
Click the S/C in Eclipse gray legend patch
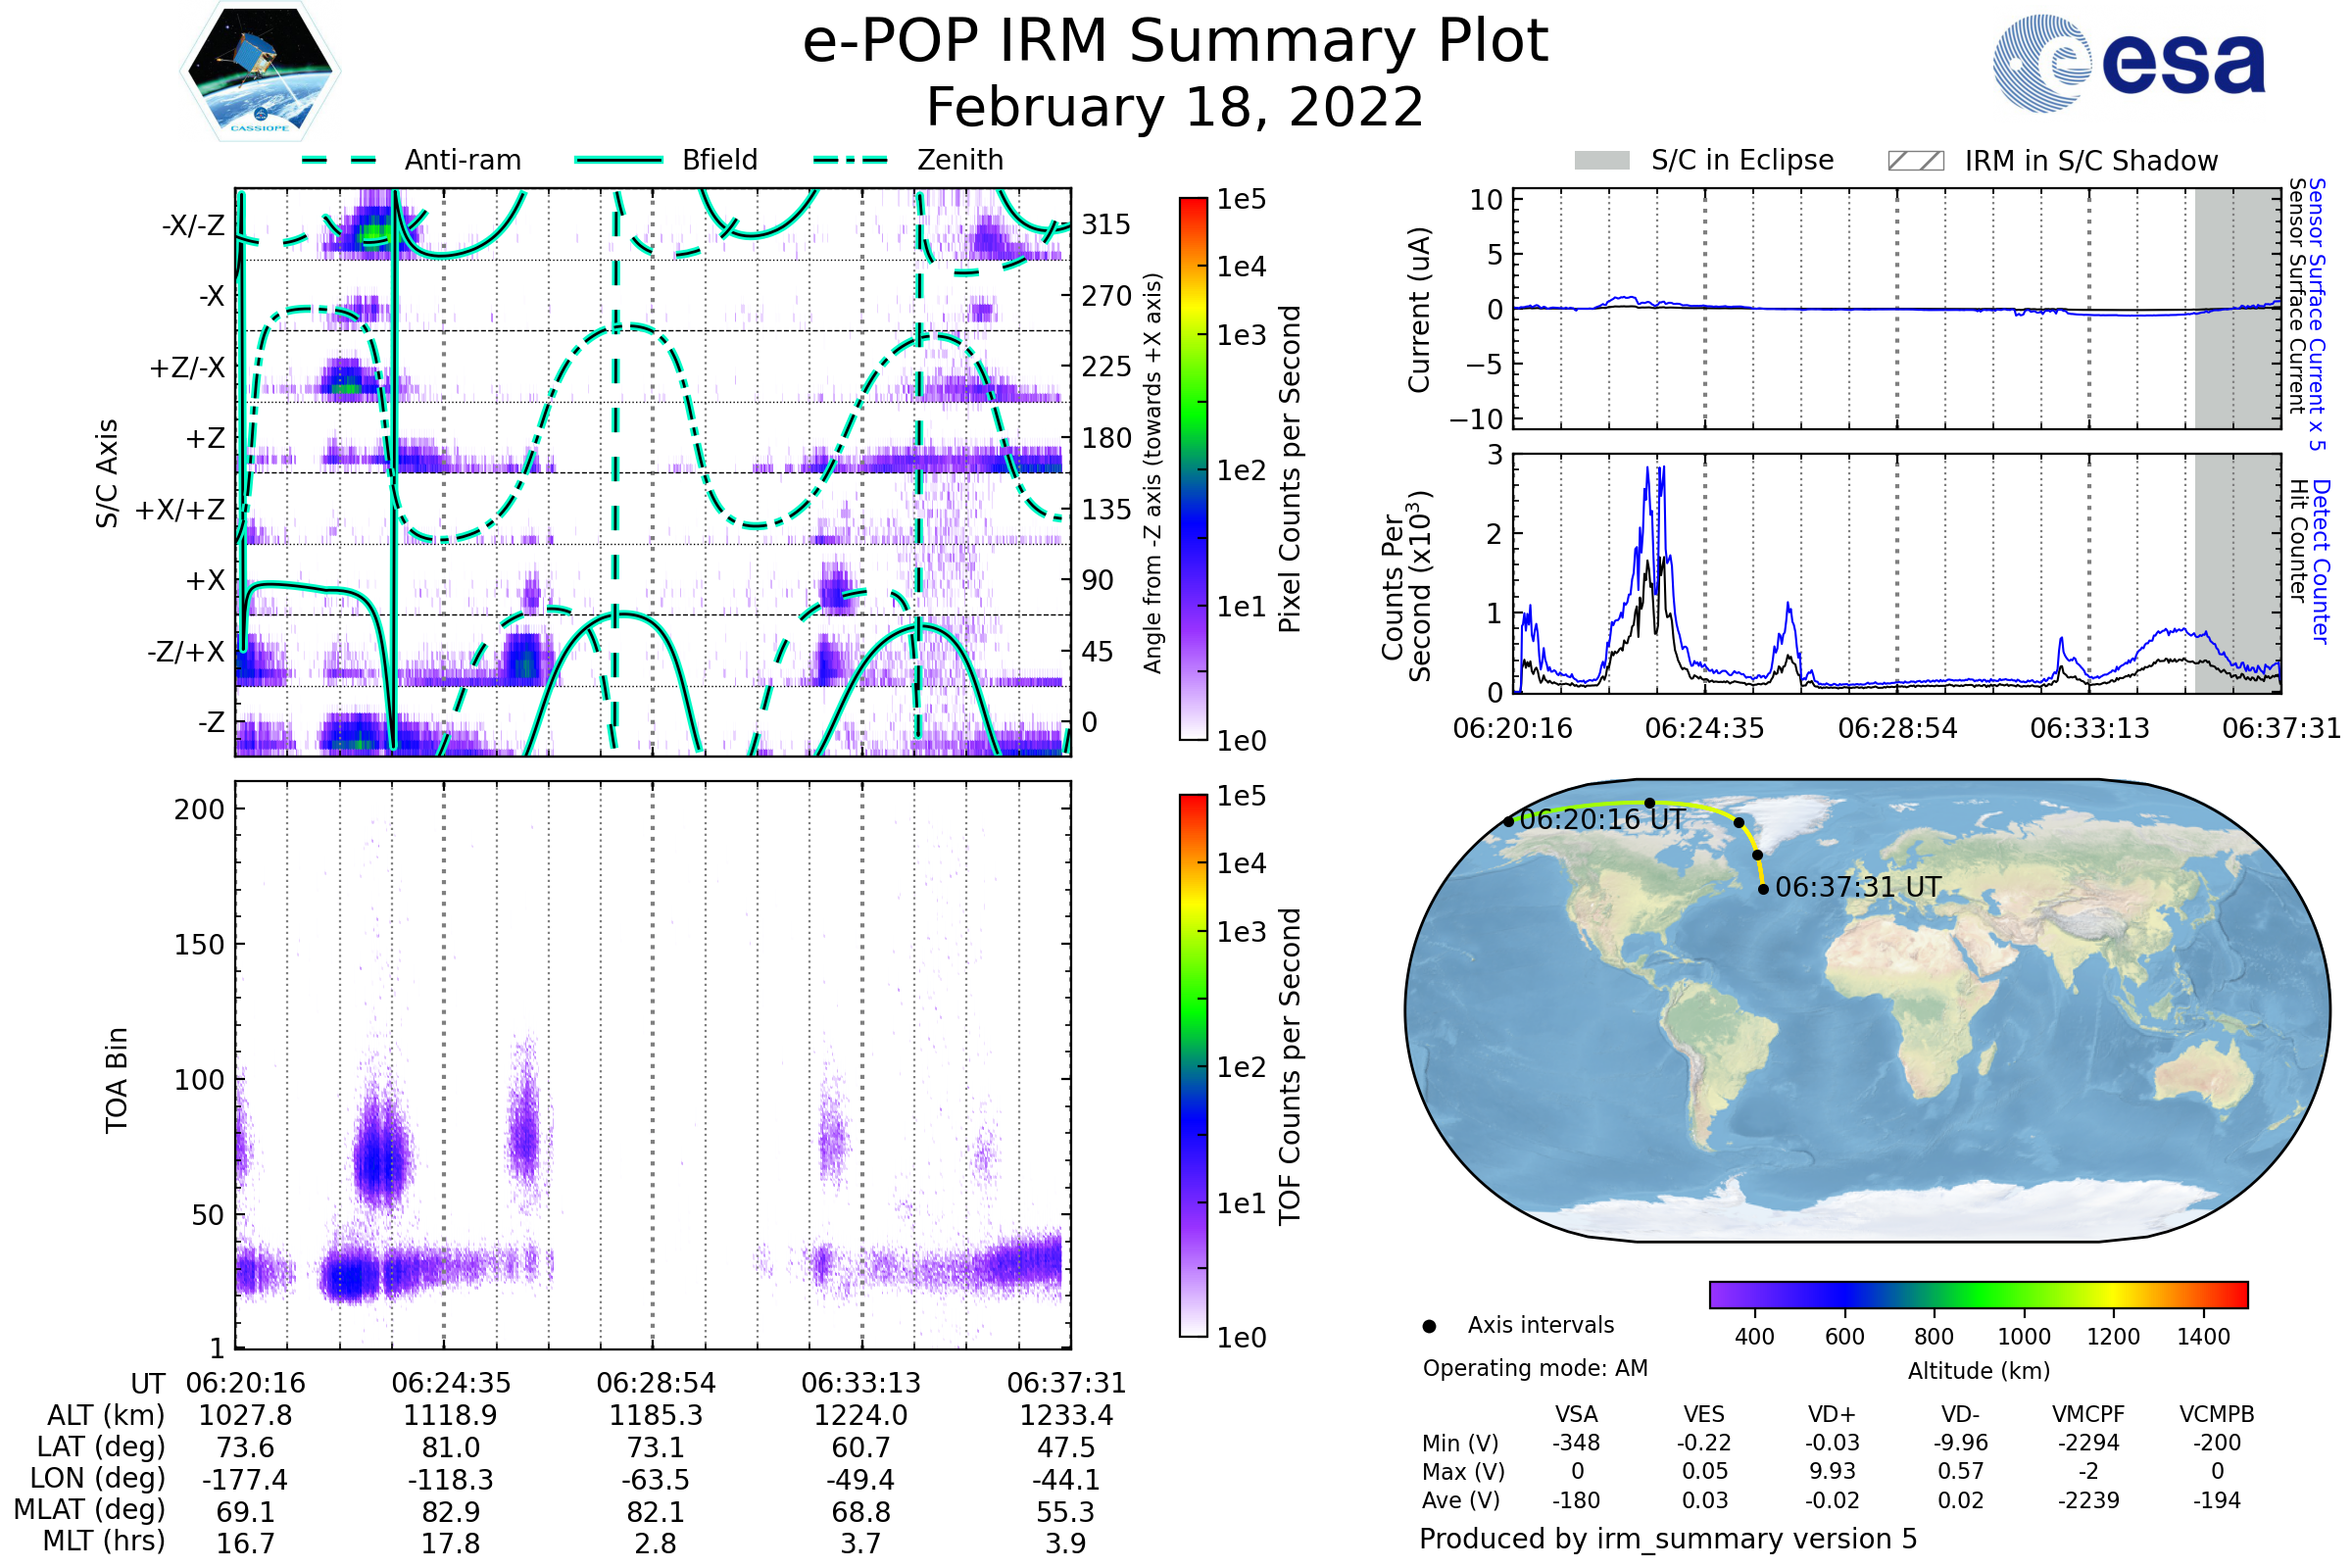point(1601,161)
